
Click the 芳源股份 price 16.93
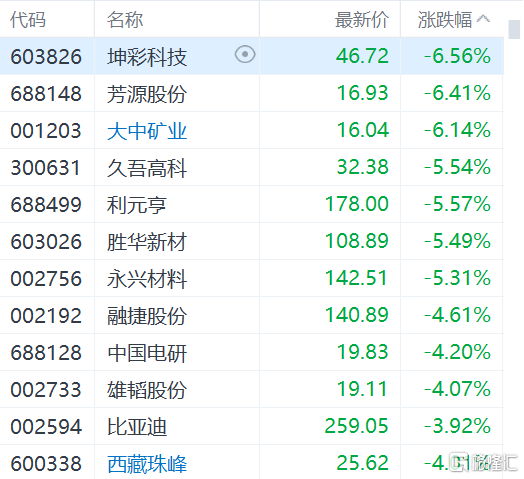click(362, 93)
